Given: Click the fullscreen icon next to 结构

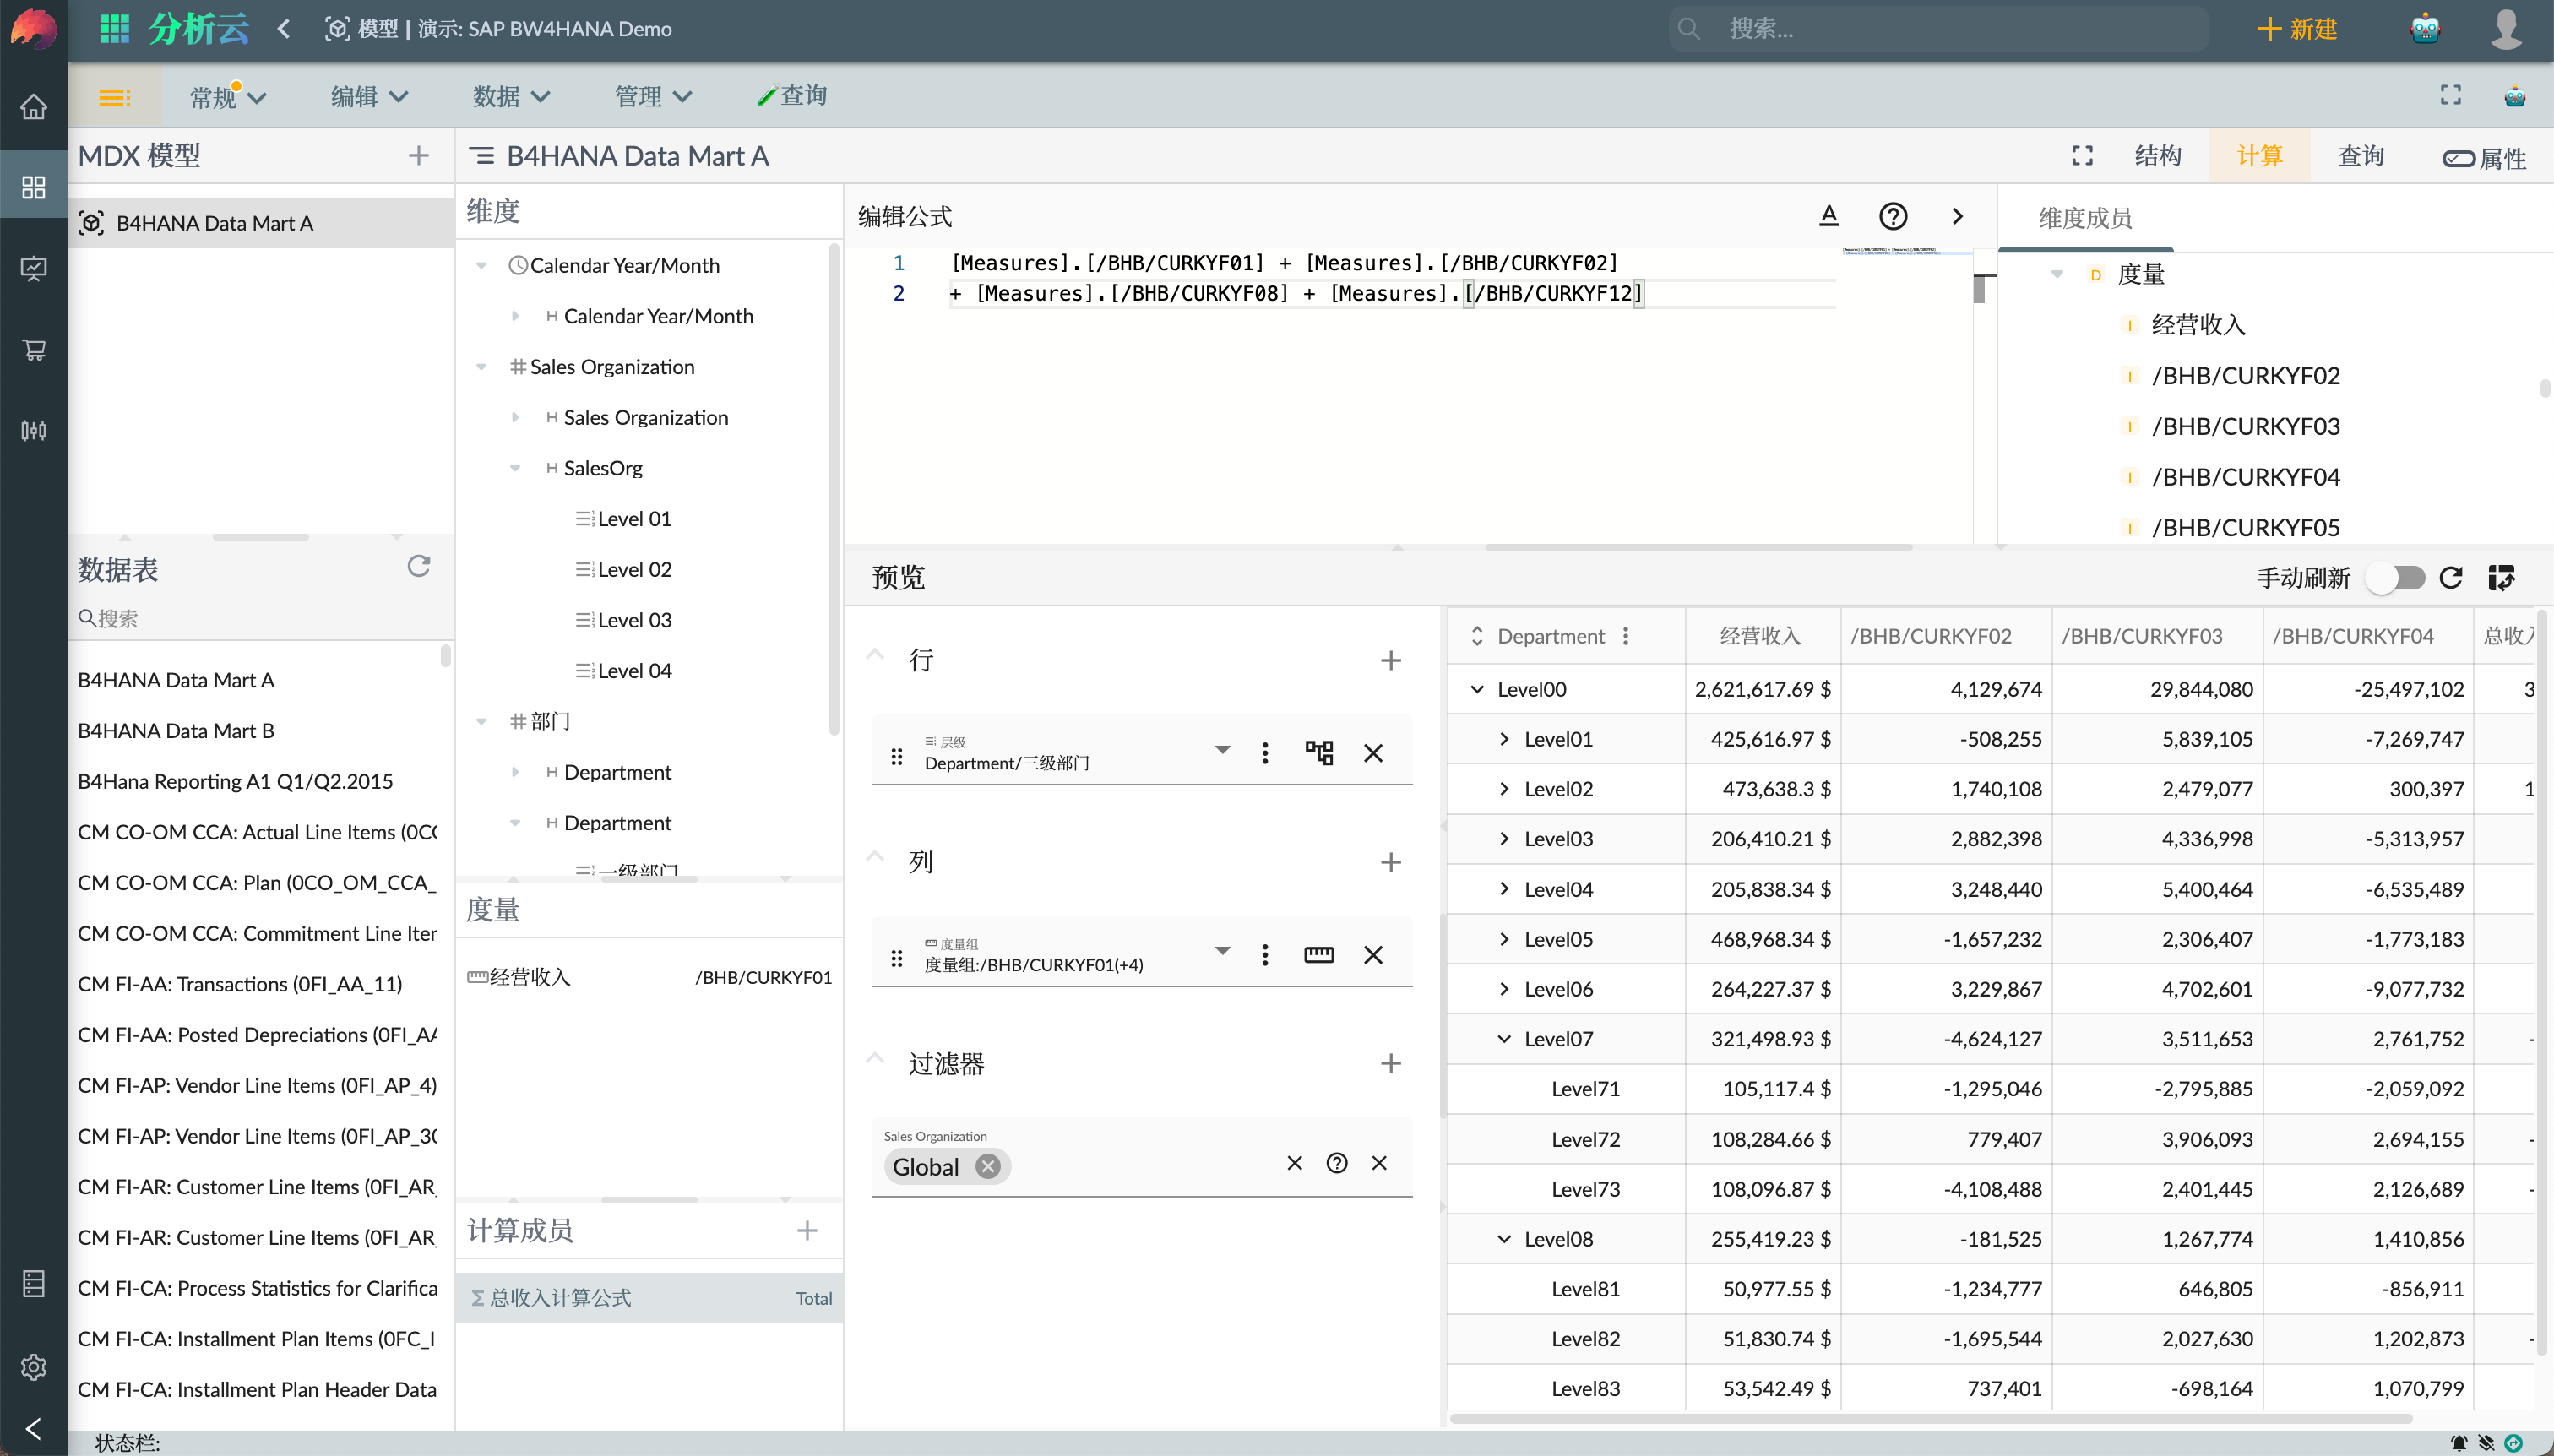Looking at the screenshot, I should (2083, 155).
